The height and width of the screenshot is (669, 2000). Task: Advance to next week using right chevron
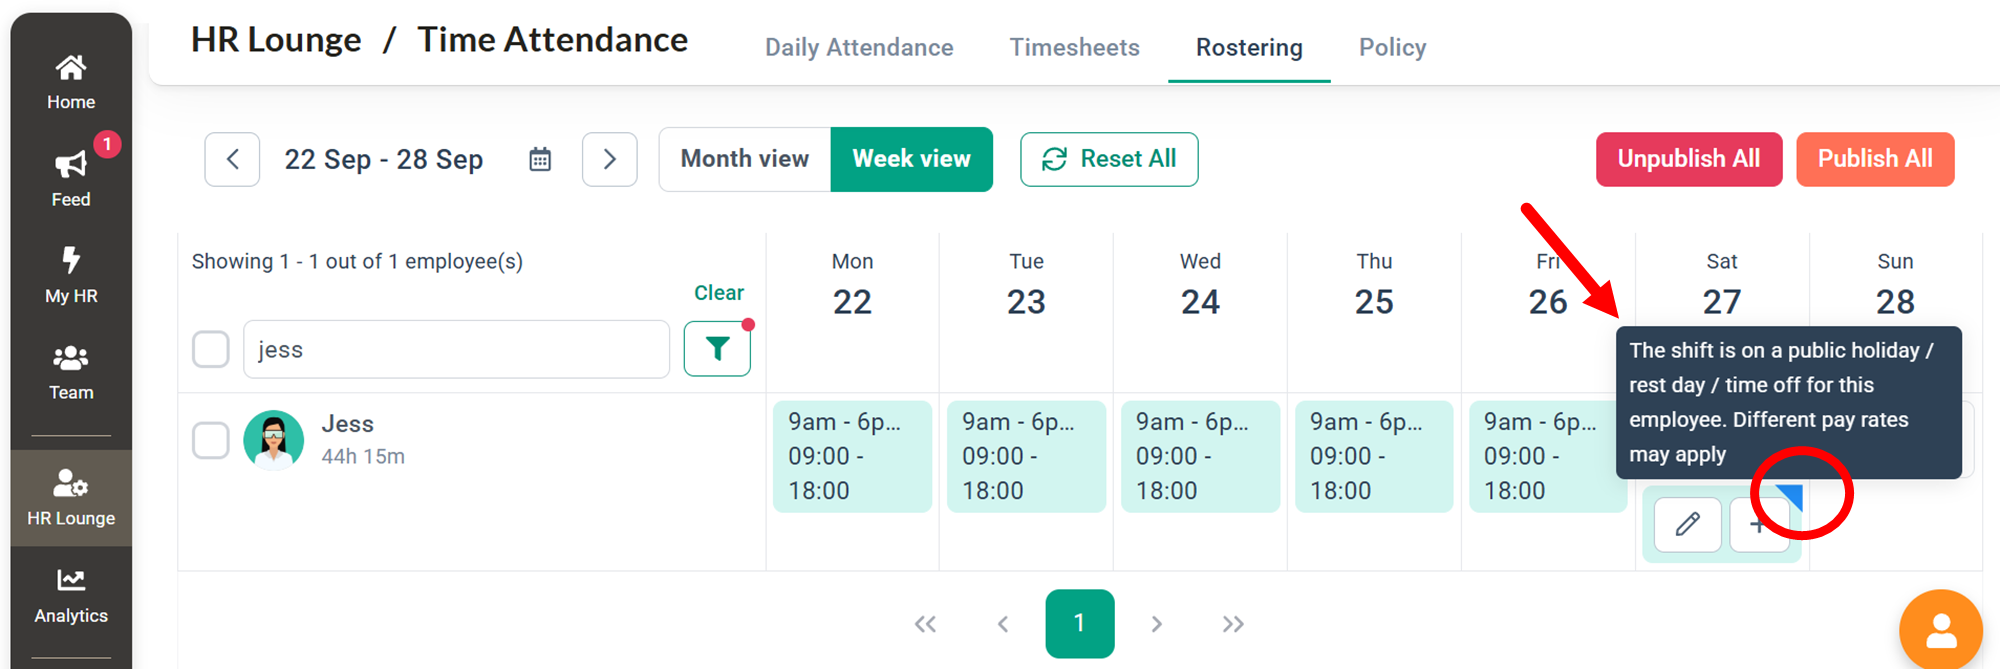609,159
